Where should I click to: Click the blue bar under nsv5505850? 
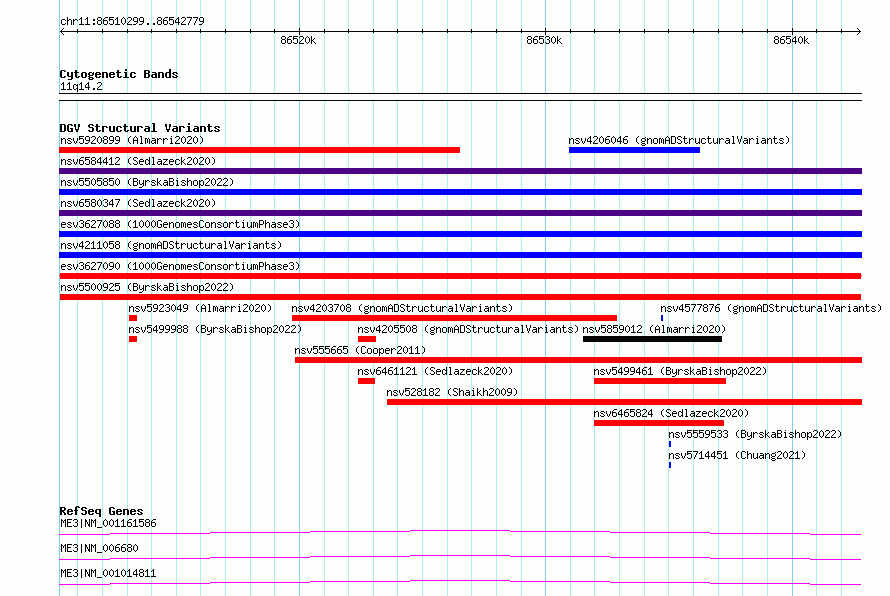[x=460, y=192]
